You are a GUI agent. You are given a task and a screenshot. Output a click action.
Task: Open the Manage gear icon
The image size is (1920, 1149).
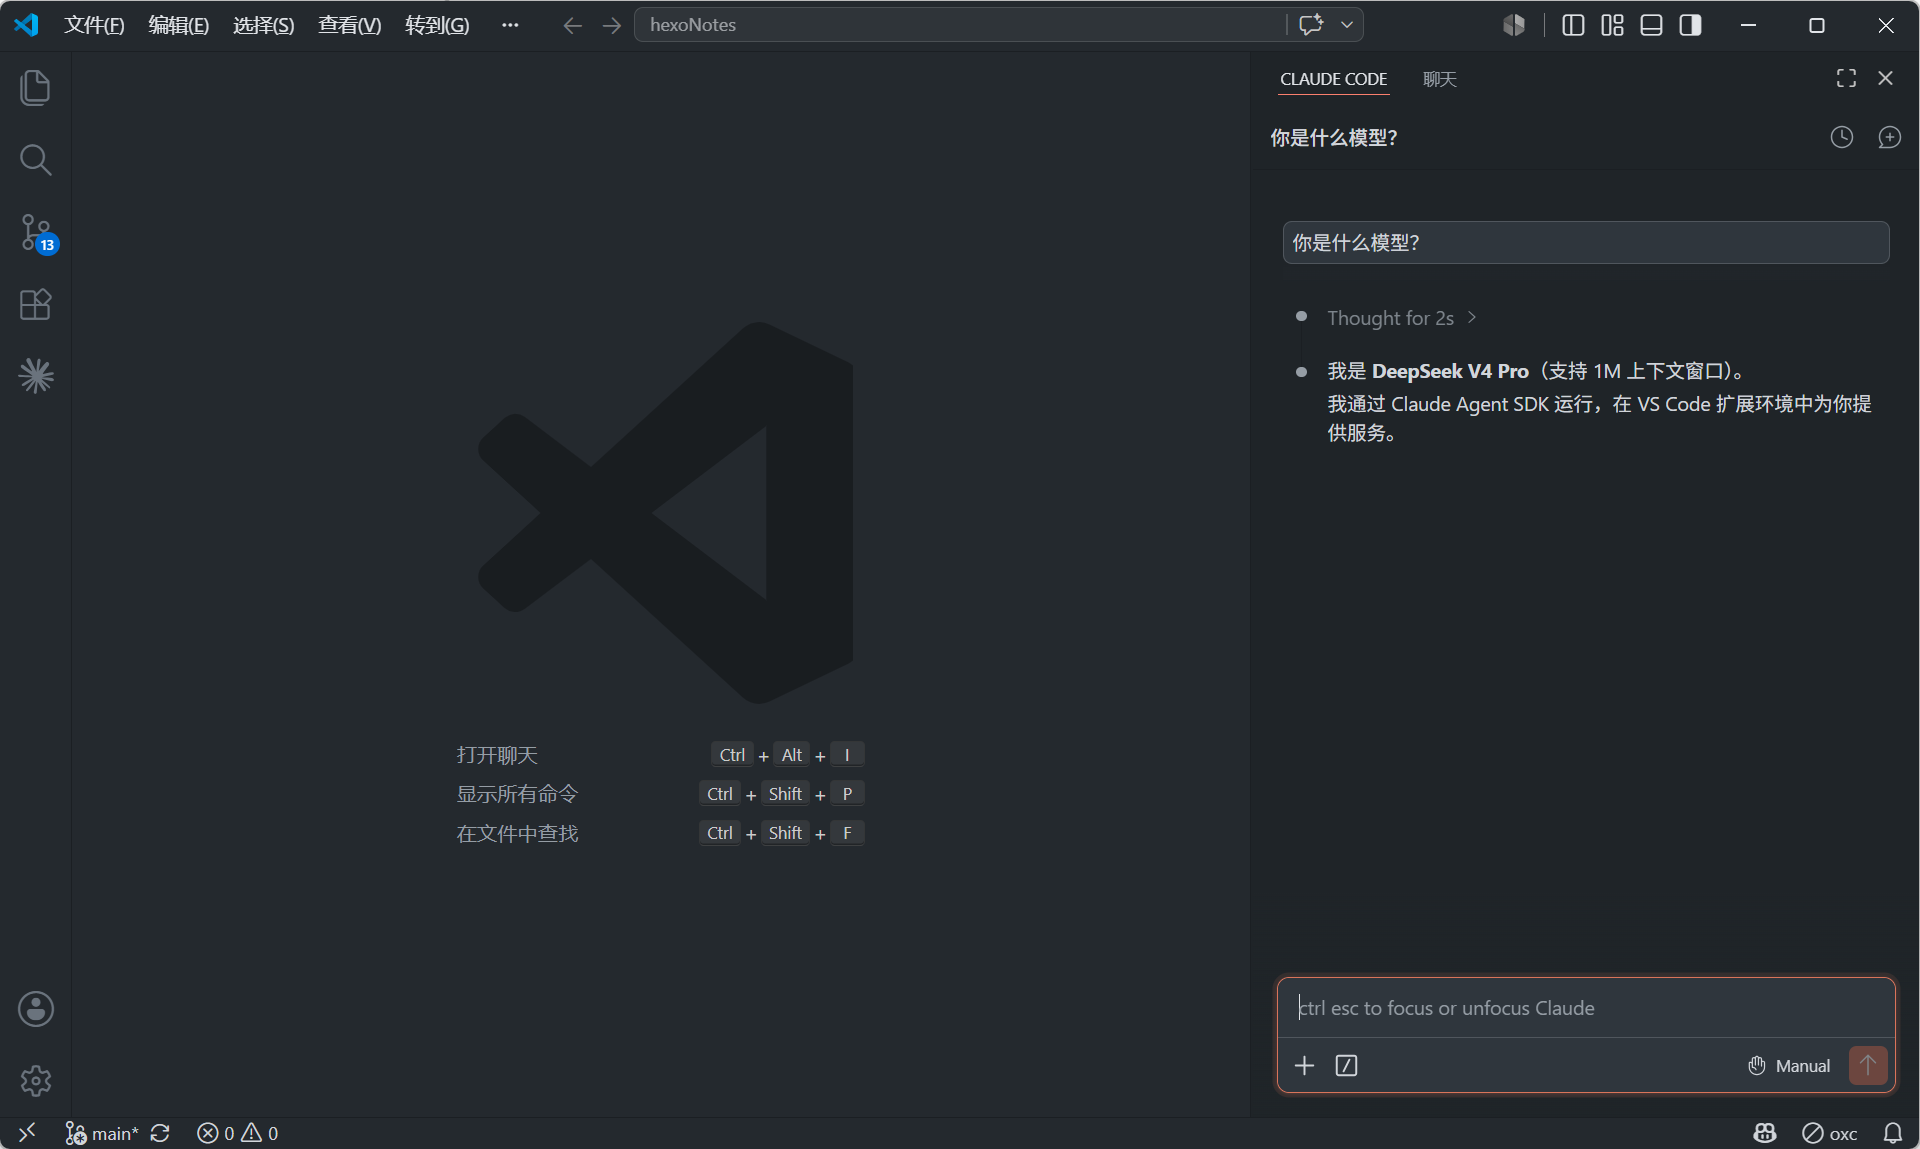coord(36,1080)
